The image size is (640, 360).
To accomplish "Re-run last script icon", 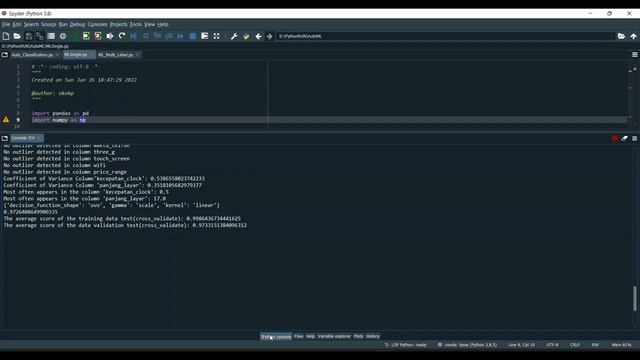I will (122, 36).
